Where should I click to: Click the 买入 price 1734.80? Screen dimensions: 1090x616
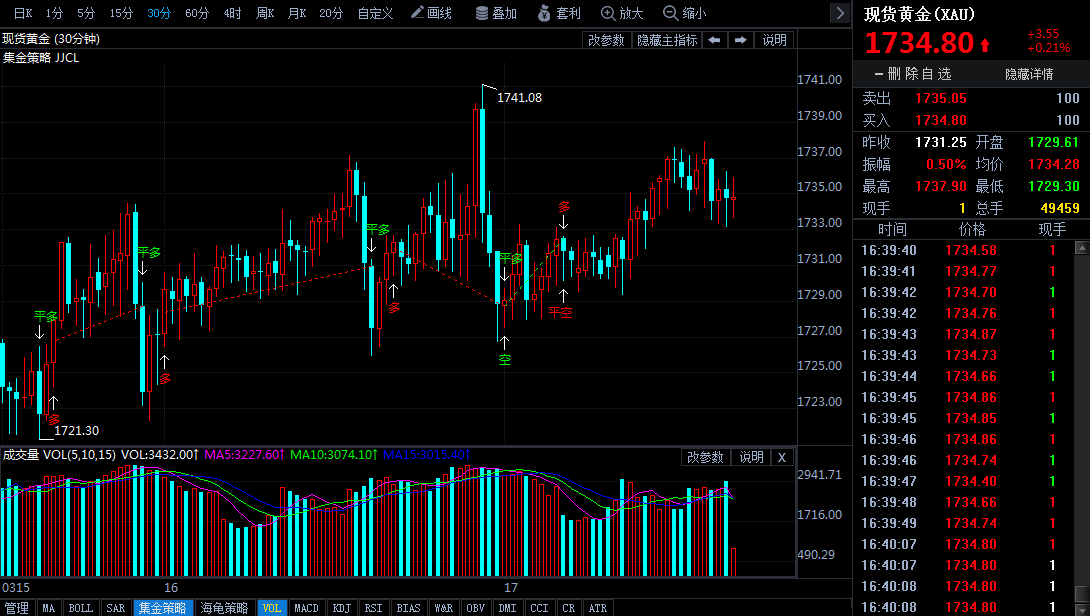click(941, 120)
